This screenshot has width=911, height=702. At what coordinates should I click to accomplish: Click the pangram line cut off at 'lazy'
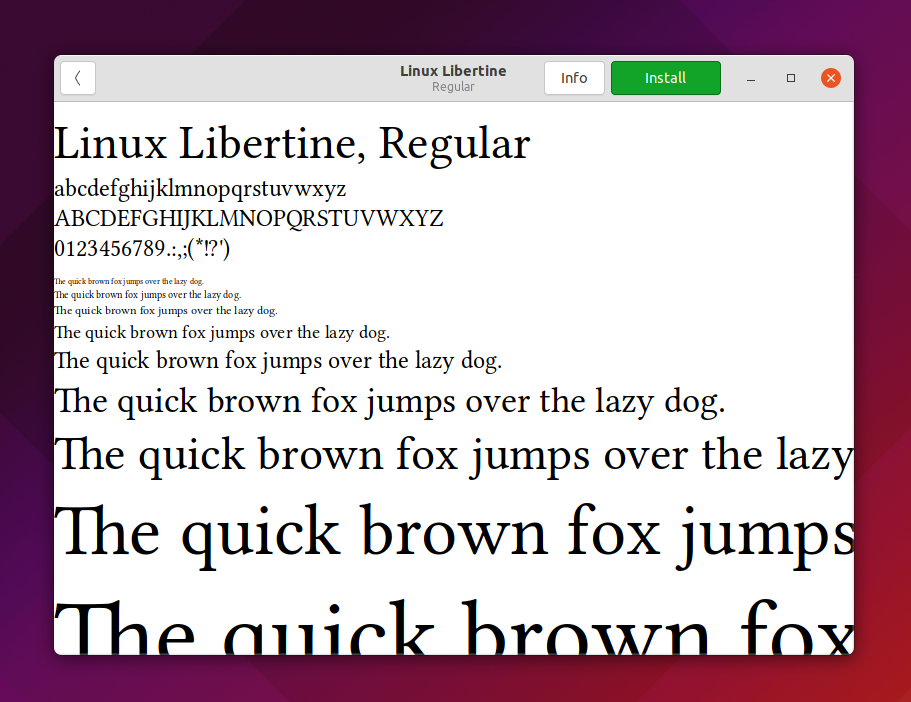click(x=454, y=456)
